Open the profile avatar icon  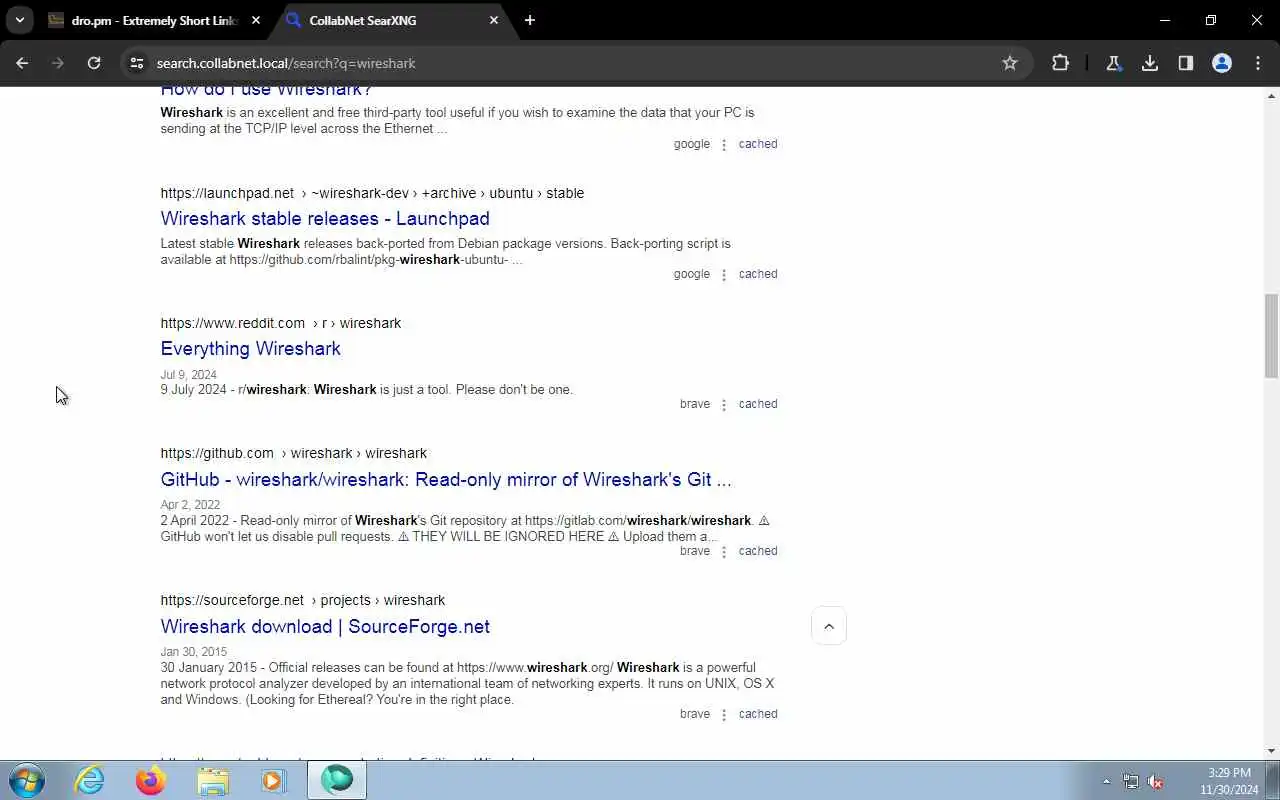tap(1222, 63)
